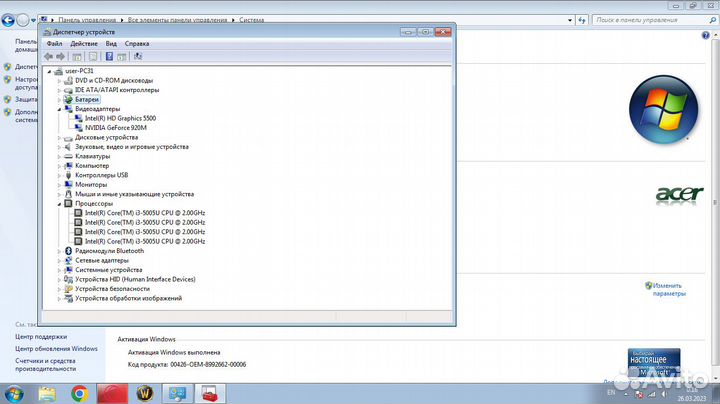
Task: Click the DVD drive category icon
Action: tap(68, 80)
